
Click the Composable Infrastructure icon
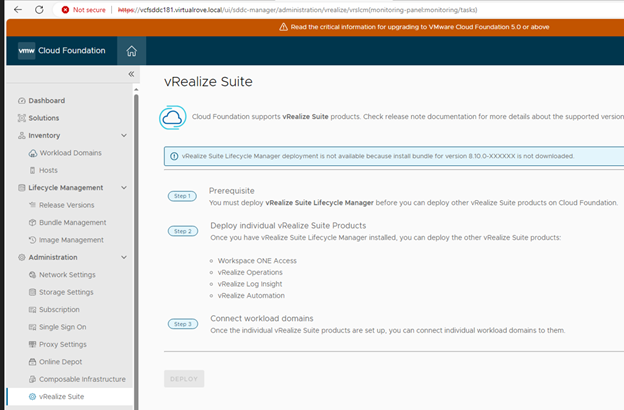coord(33,379)
